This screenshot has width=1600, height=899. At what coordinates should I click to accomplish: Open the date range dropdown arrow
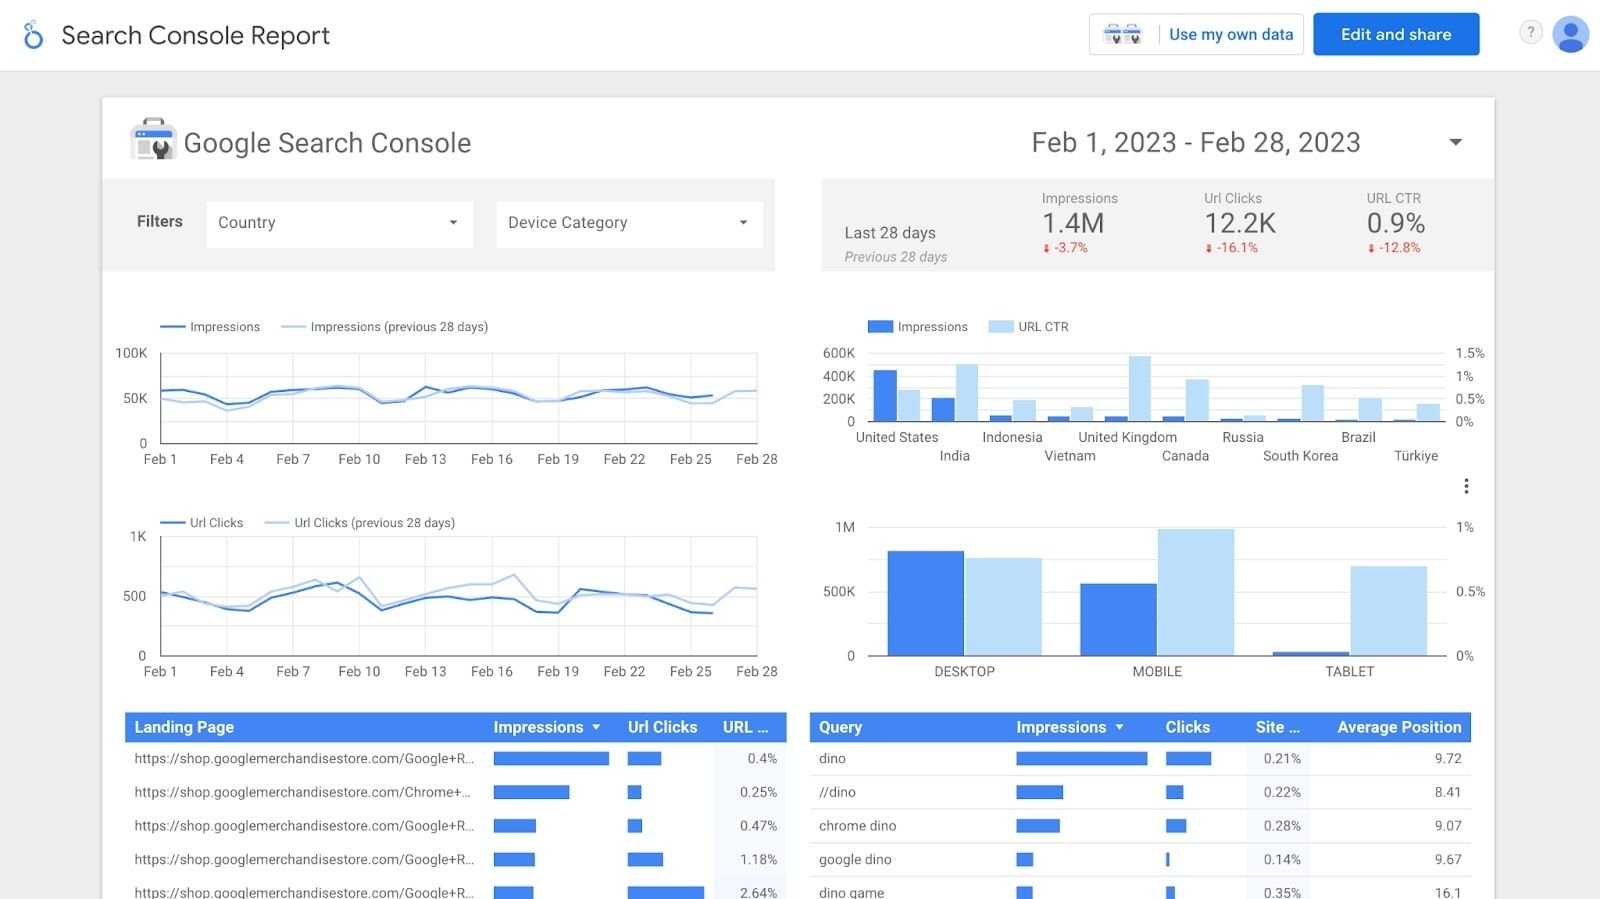pos(1456,142)
